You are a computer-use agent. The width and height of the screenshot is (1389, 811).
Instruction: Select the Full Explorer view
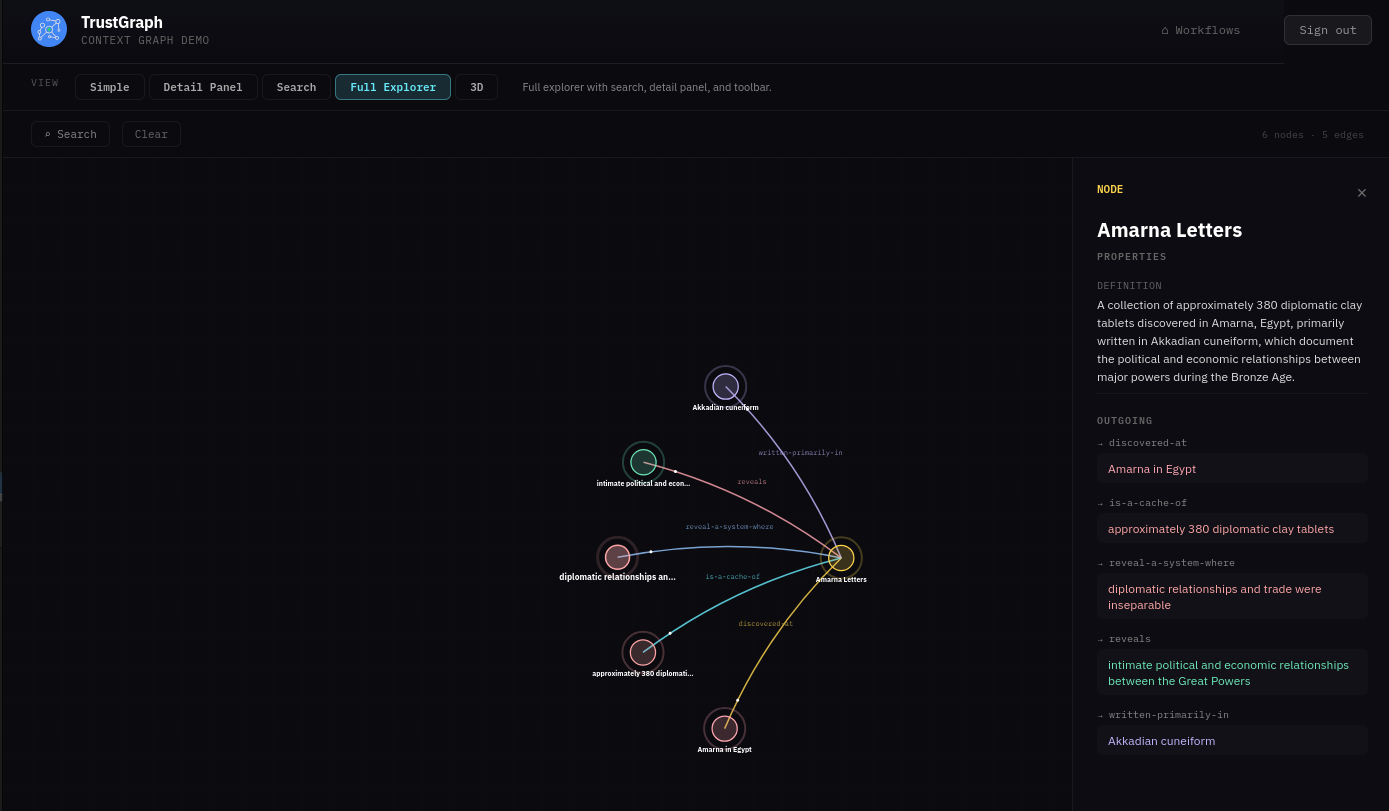pos(393,87)
